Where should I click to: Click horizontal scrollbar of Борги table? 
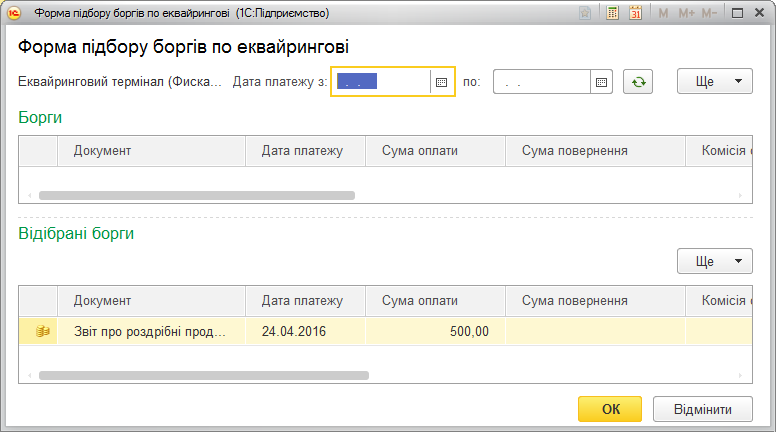tap(197, 195)
